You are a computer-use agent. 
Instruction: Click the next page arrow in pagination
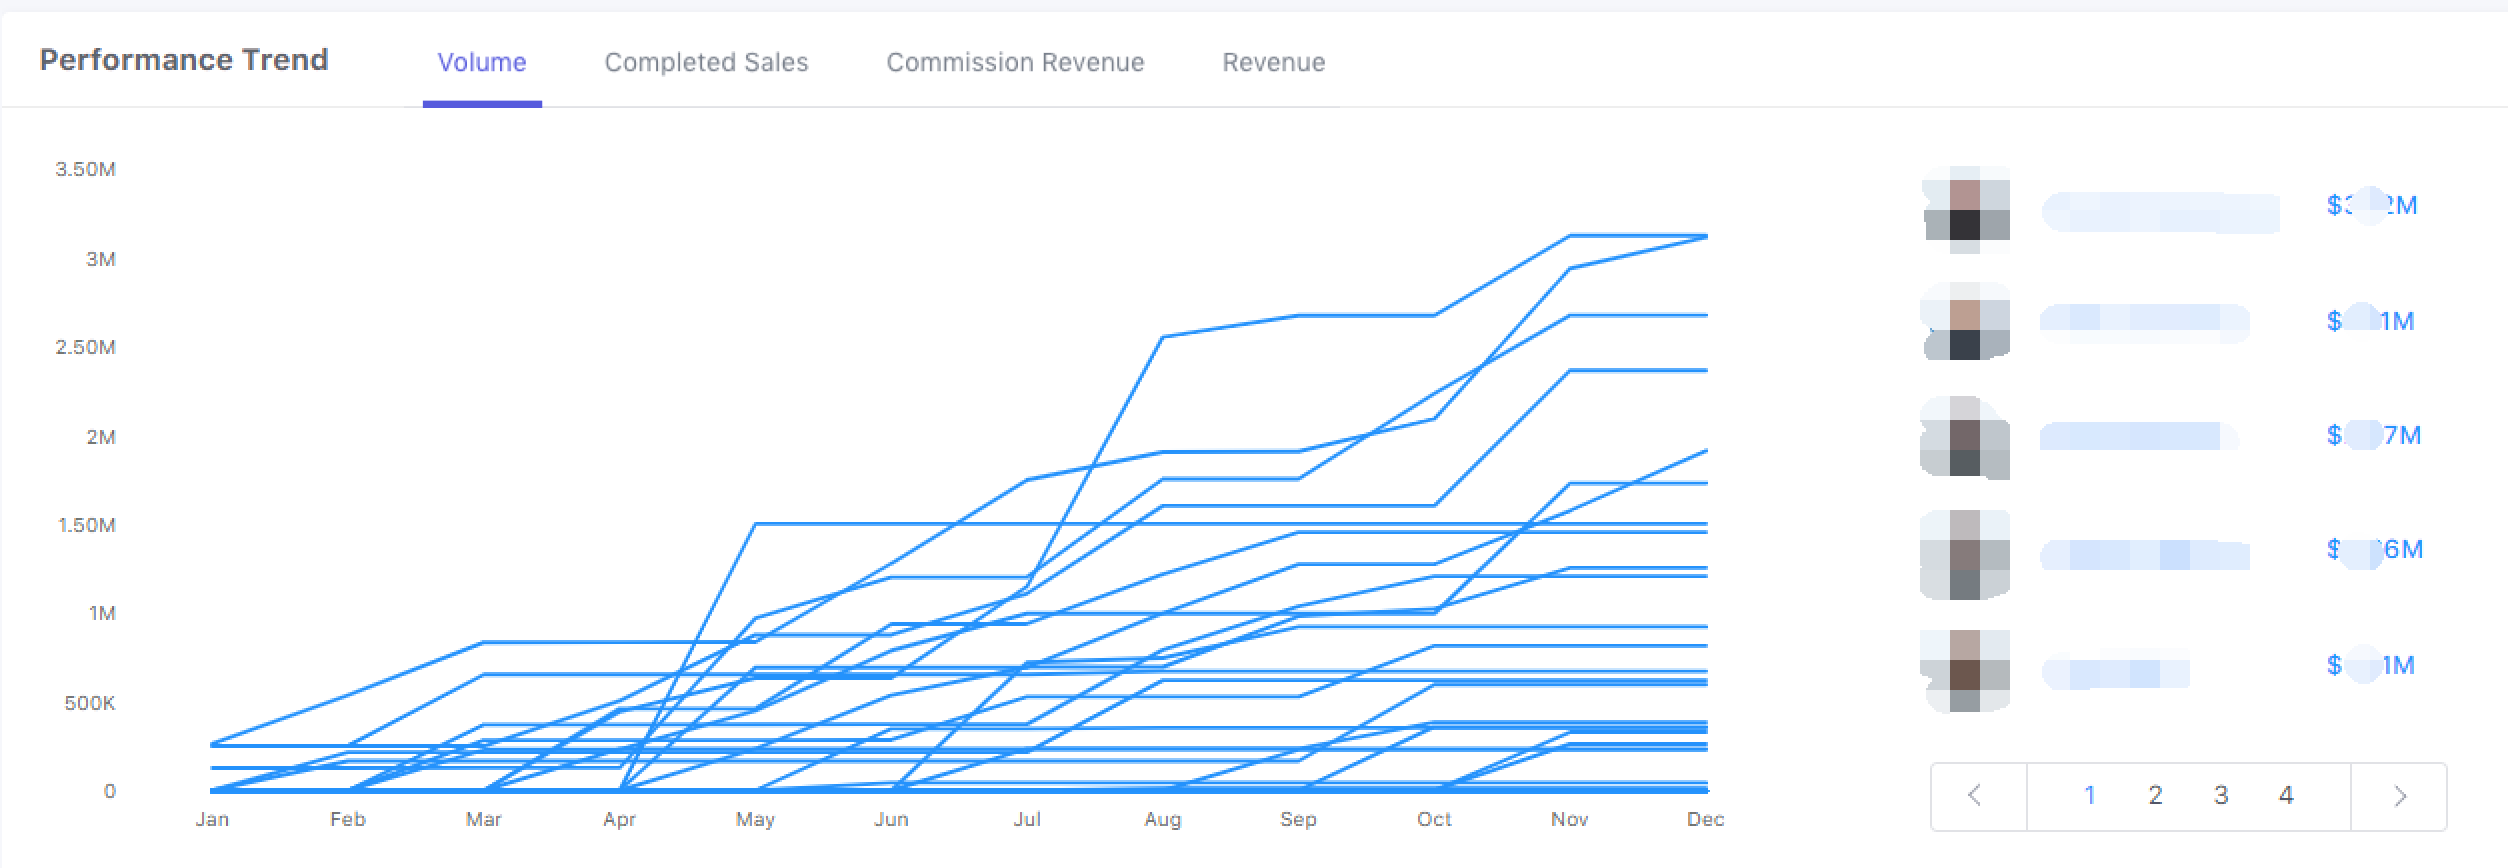pyautogui.click(x=2399, y=796)
